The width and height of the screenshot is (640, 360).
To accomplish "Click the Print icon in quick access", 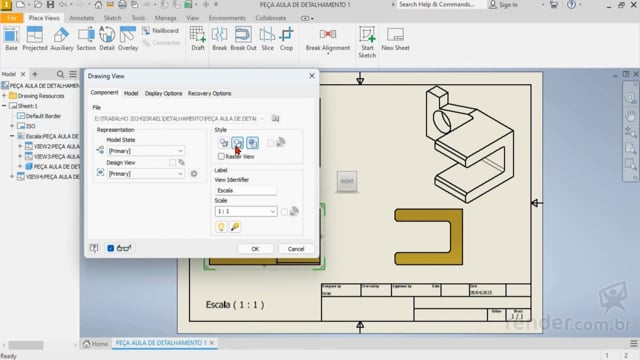I will (122, 5).
